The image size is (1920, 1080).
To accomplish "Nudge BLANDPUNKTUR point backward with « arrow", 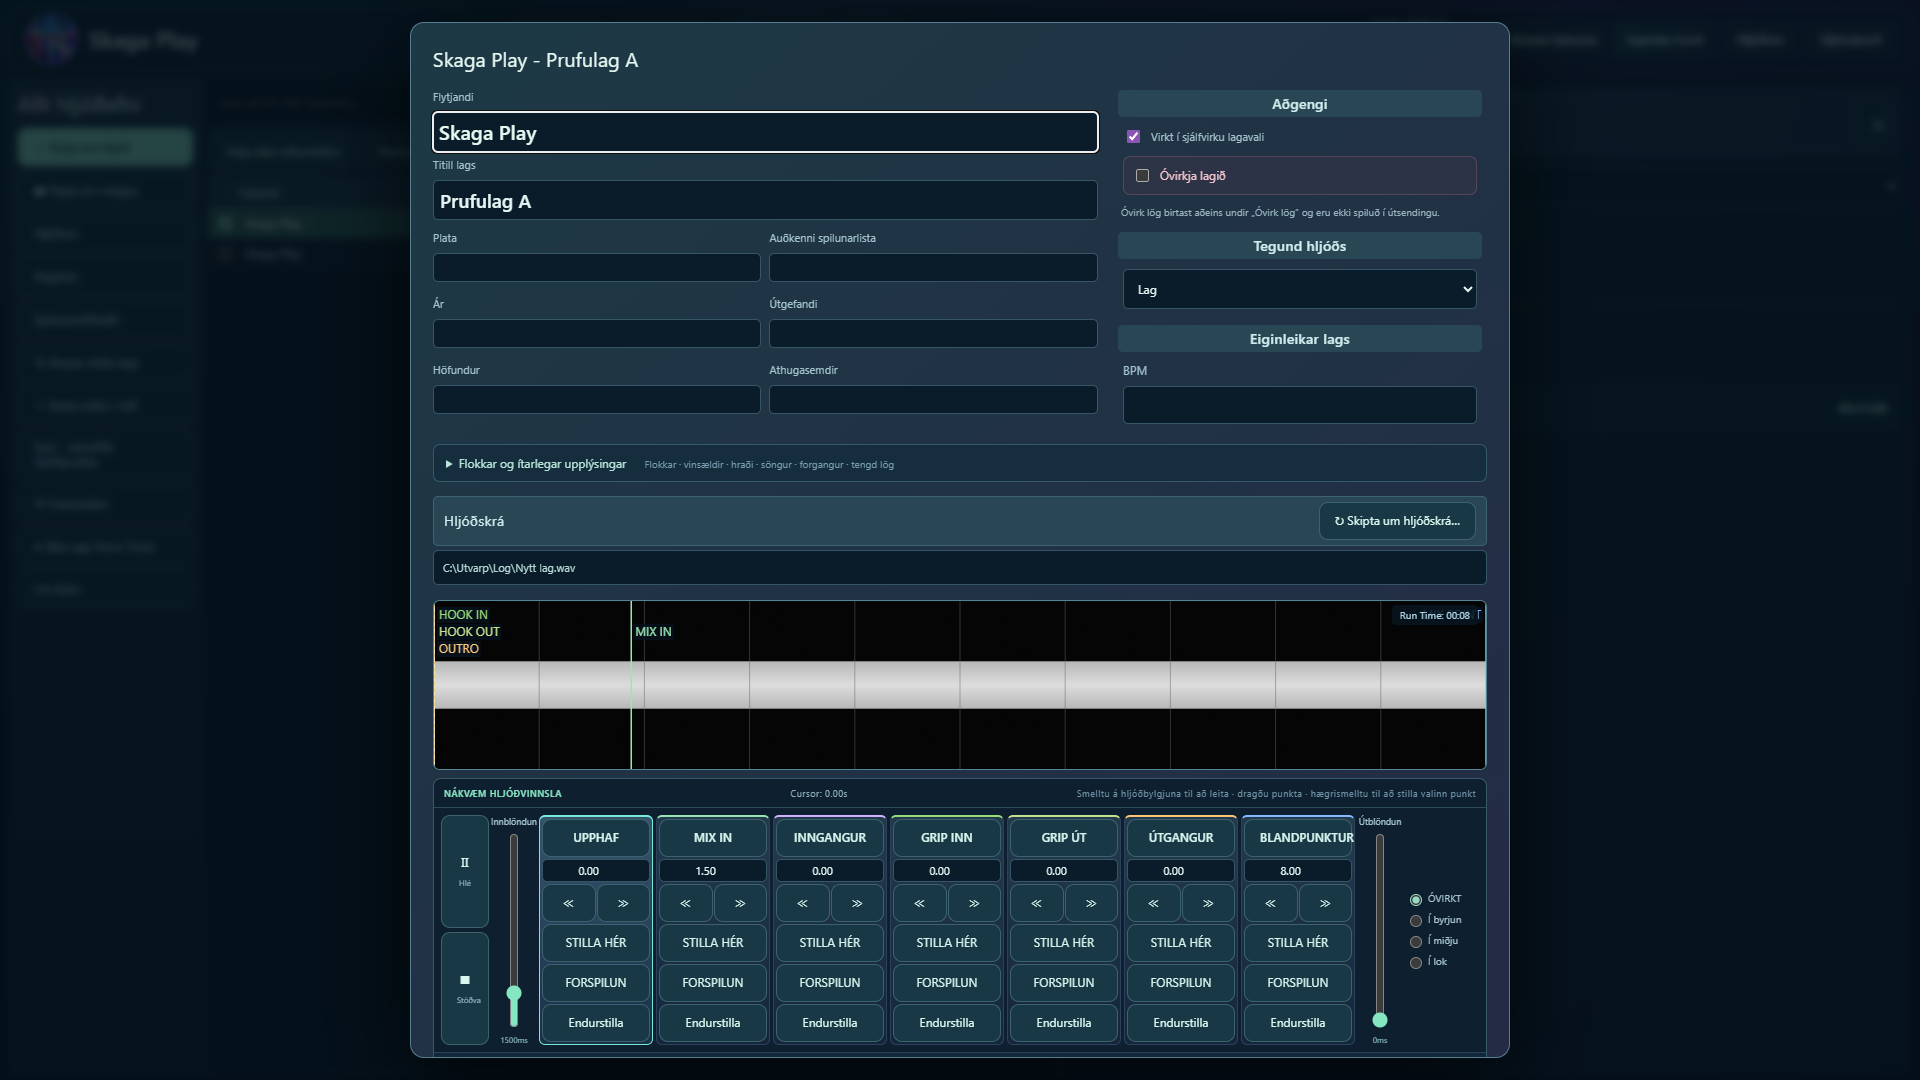I will [x=1271, y=903].
